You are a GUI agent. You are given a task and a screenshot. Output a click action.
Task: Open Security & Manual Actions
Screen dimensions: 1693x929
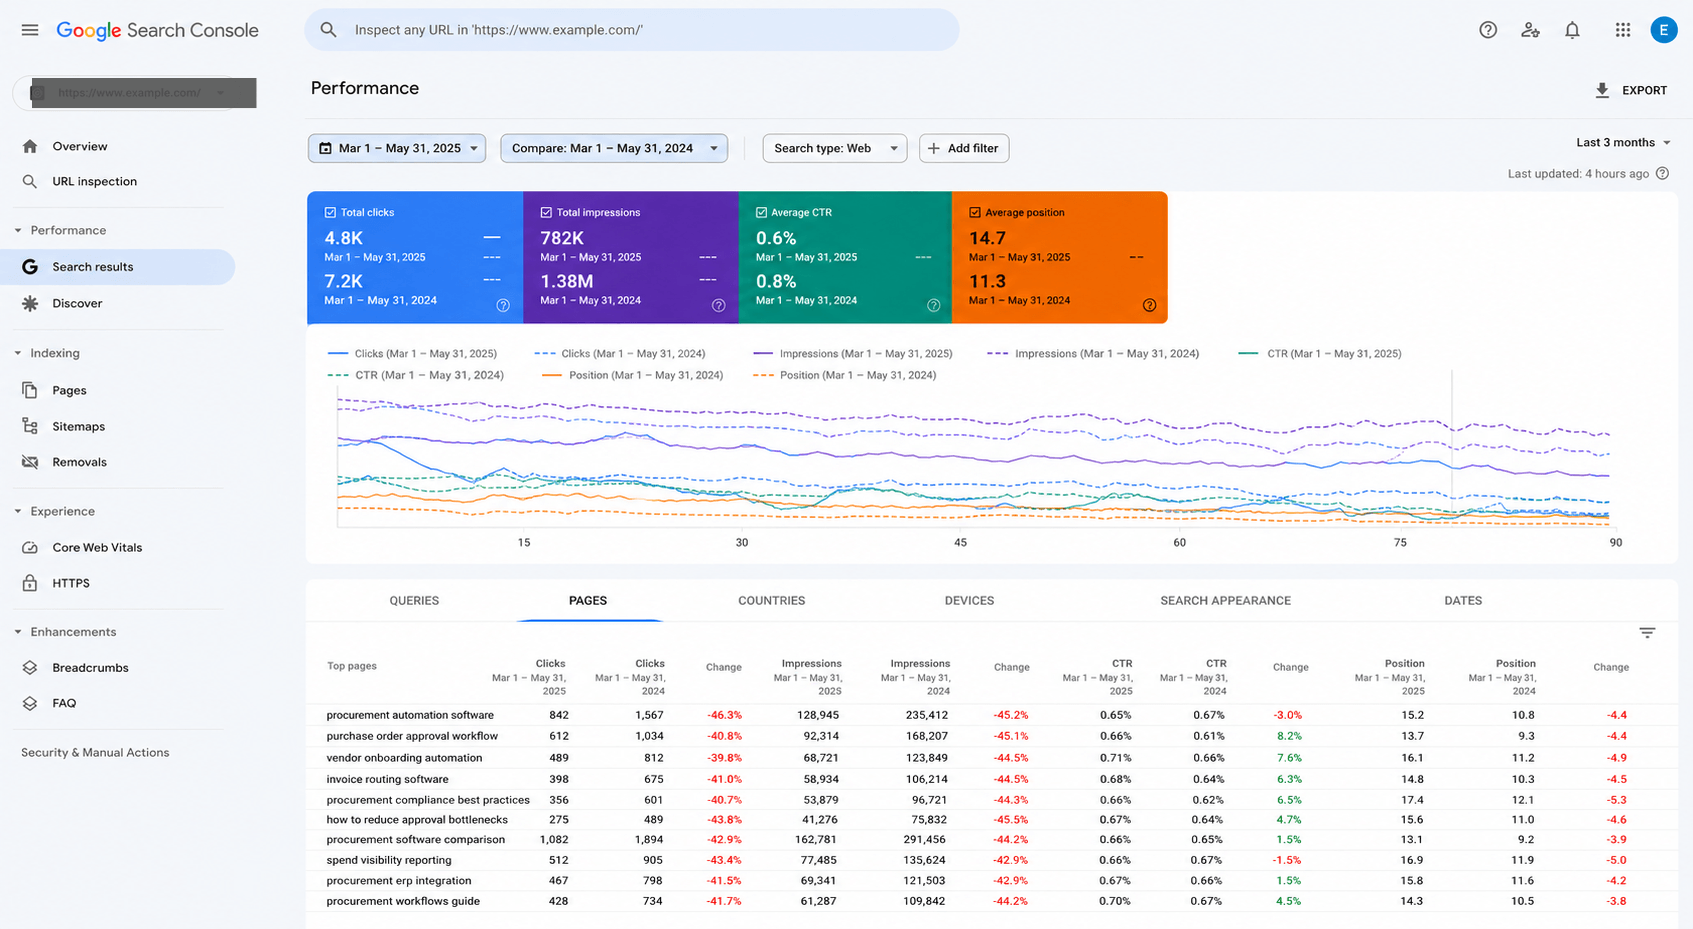pyautogui.click(x=95, y=753)
